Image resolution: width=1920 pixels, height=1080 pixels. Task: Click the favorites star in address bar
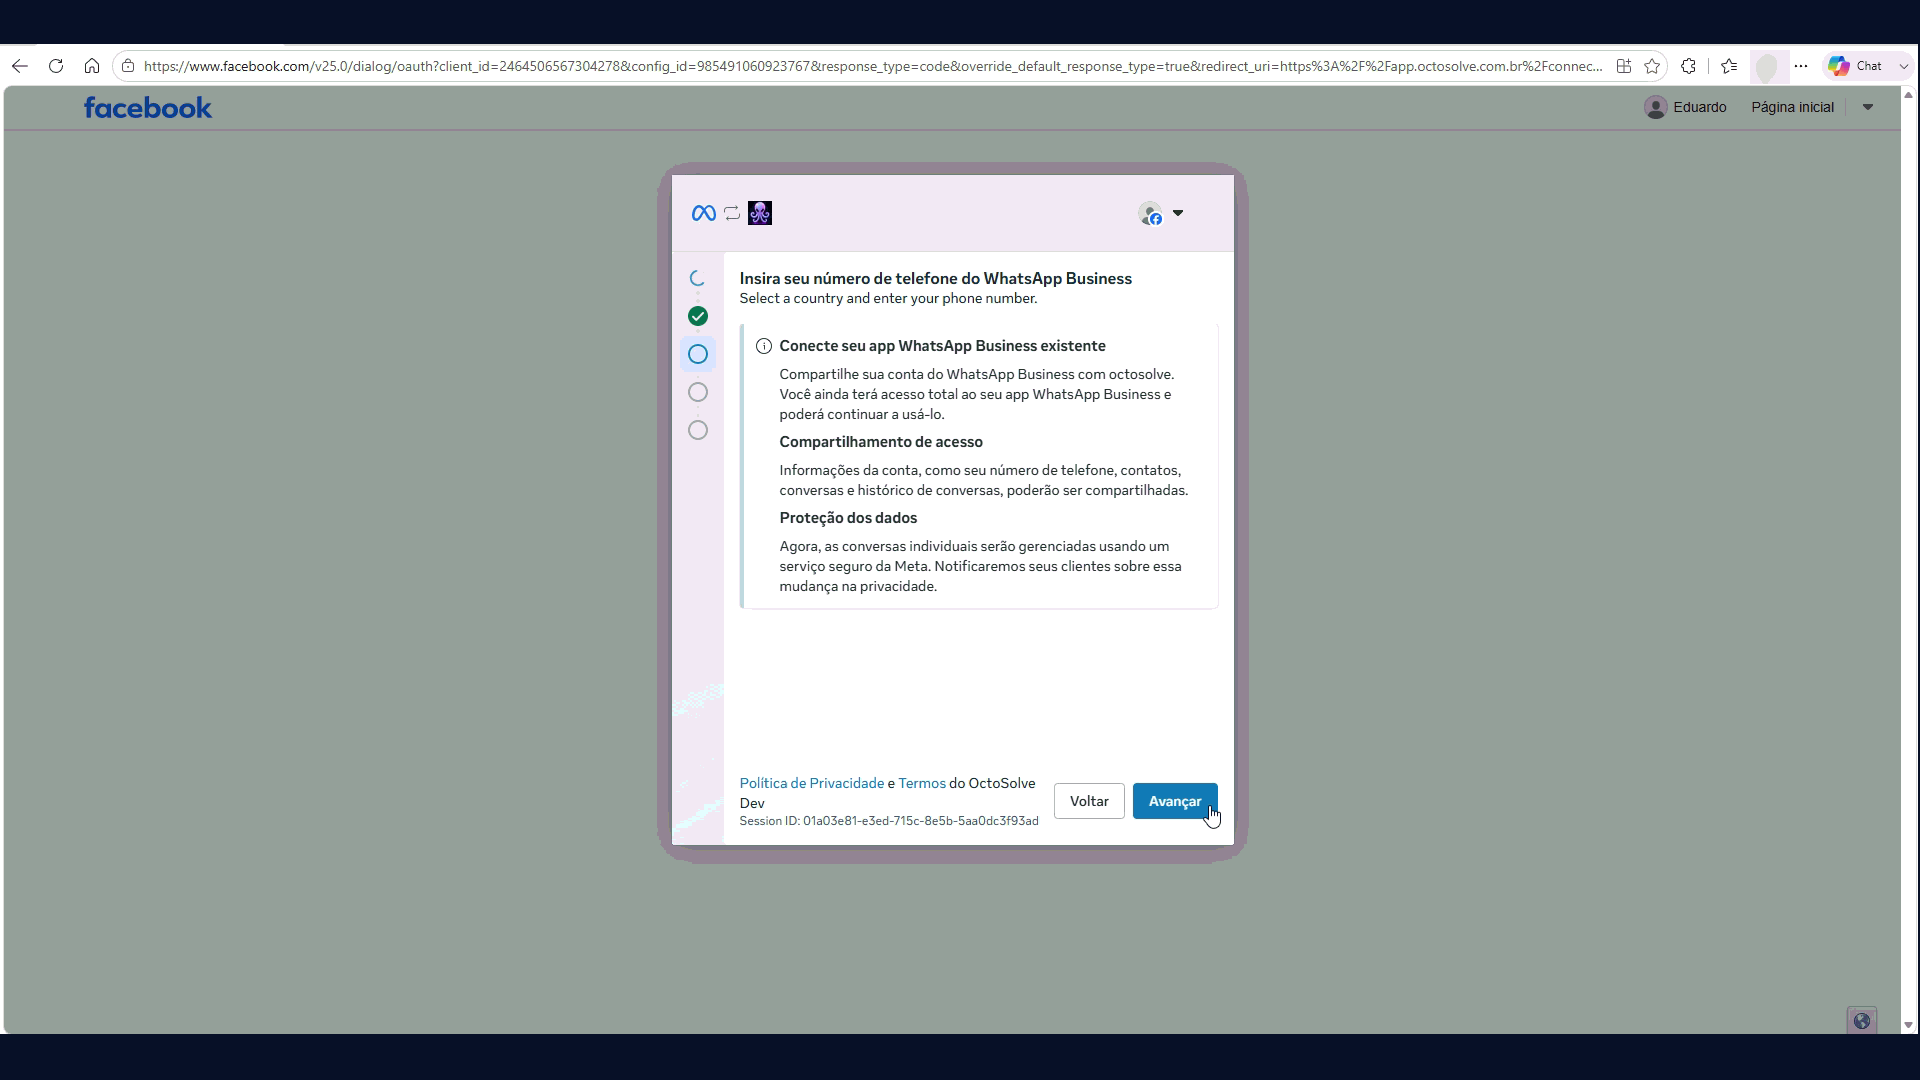tap(1652, 66)
